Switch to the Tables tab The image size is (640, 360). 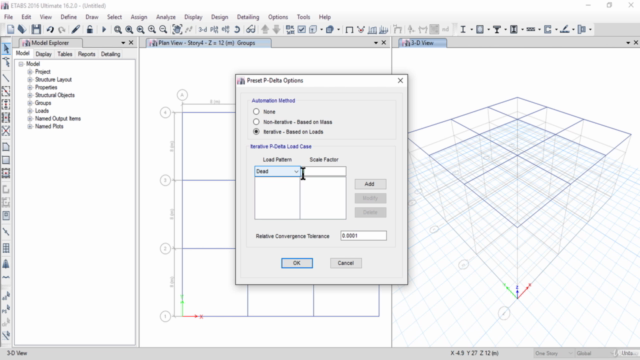pos(64,54)
